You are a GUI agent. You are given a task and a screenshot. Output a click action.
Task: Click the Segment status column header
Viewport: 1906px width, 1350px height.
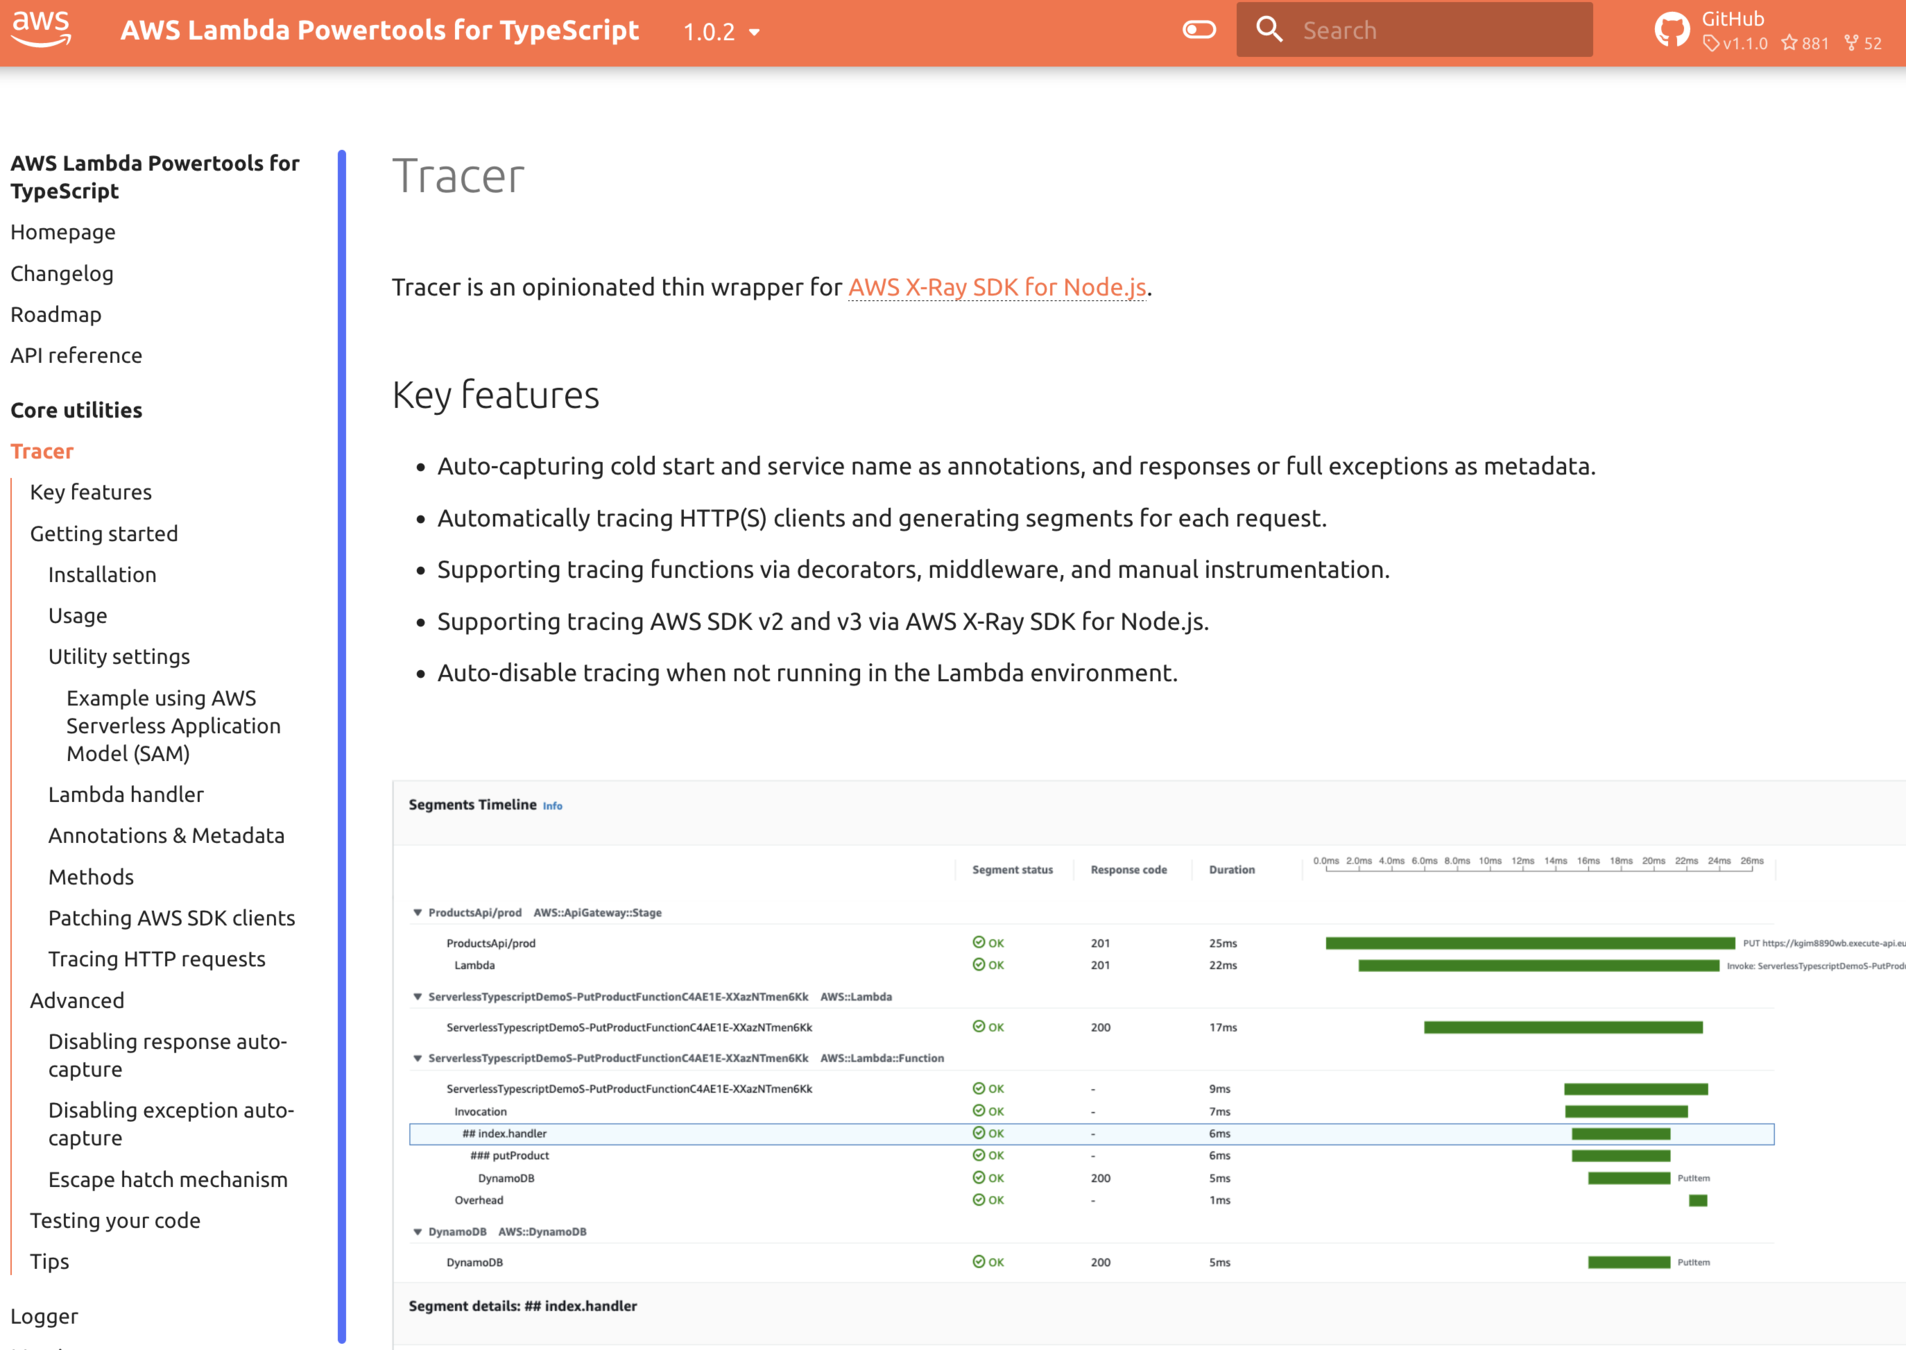(x=1012, y=870)
